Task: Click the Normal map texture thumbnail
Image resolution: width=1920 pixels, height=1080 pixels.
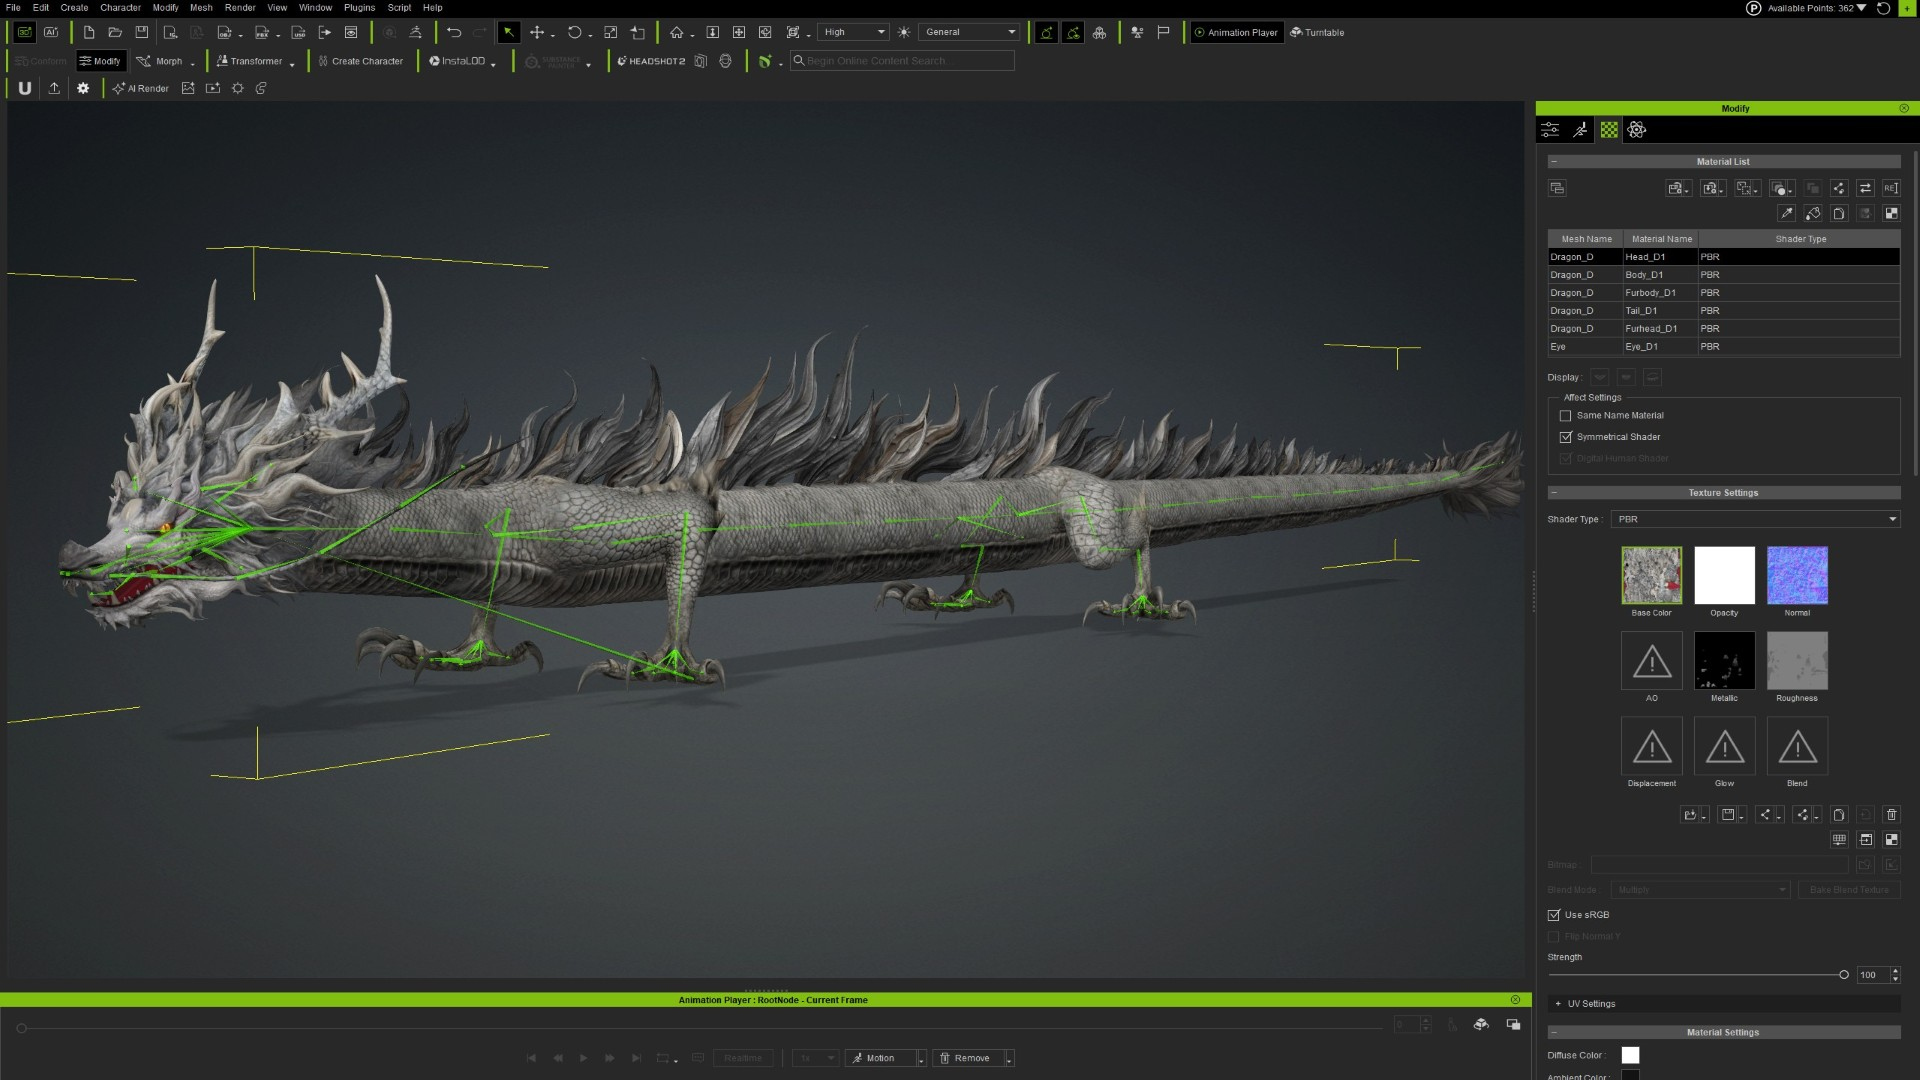Action: [1797, 575]
